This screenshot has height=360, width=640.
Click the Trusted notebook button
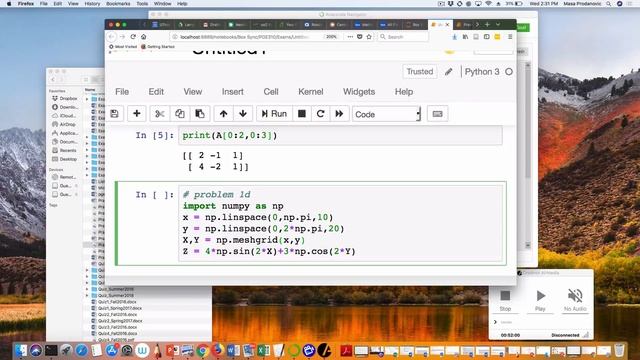(420, 71)
